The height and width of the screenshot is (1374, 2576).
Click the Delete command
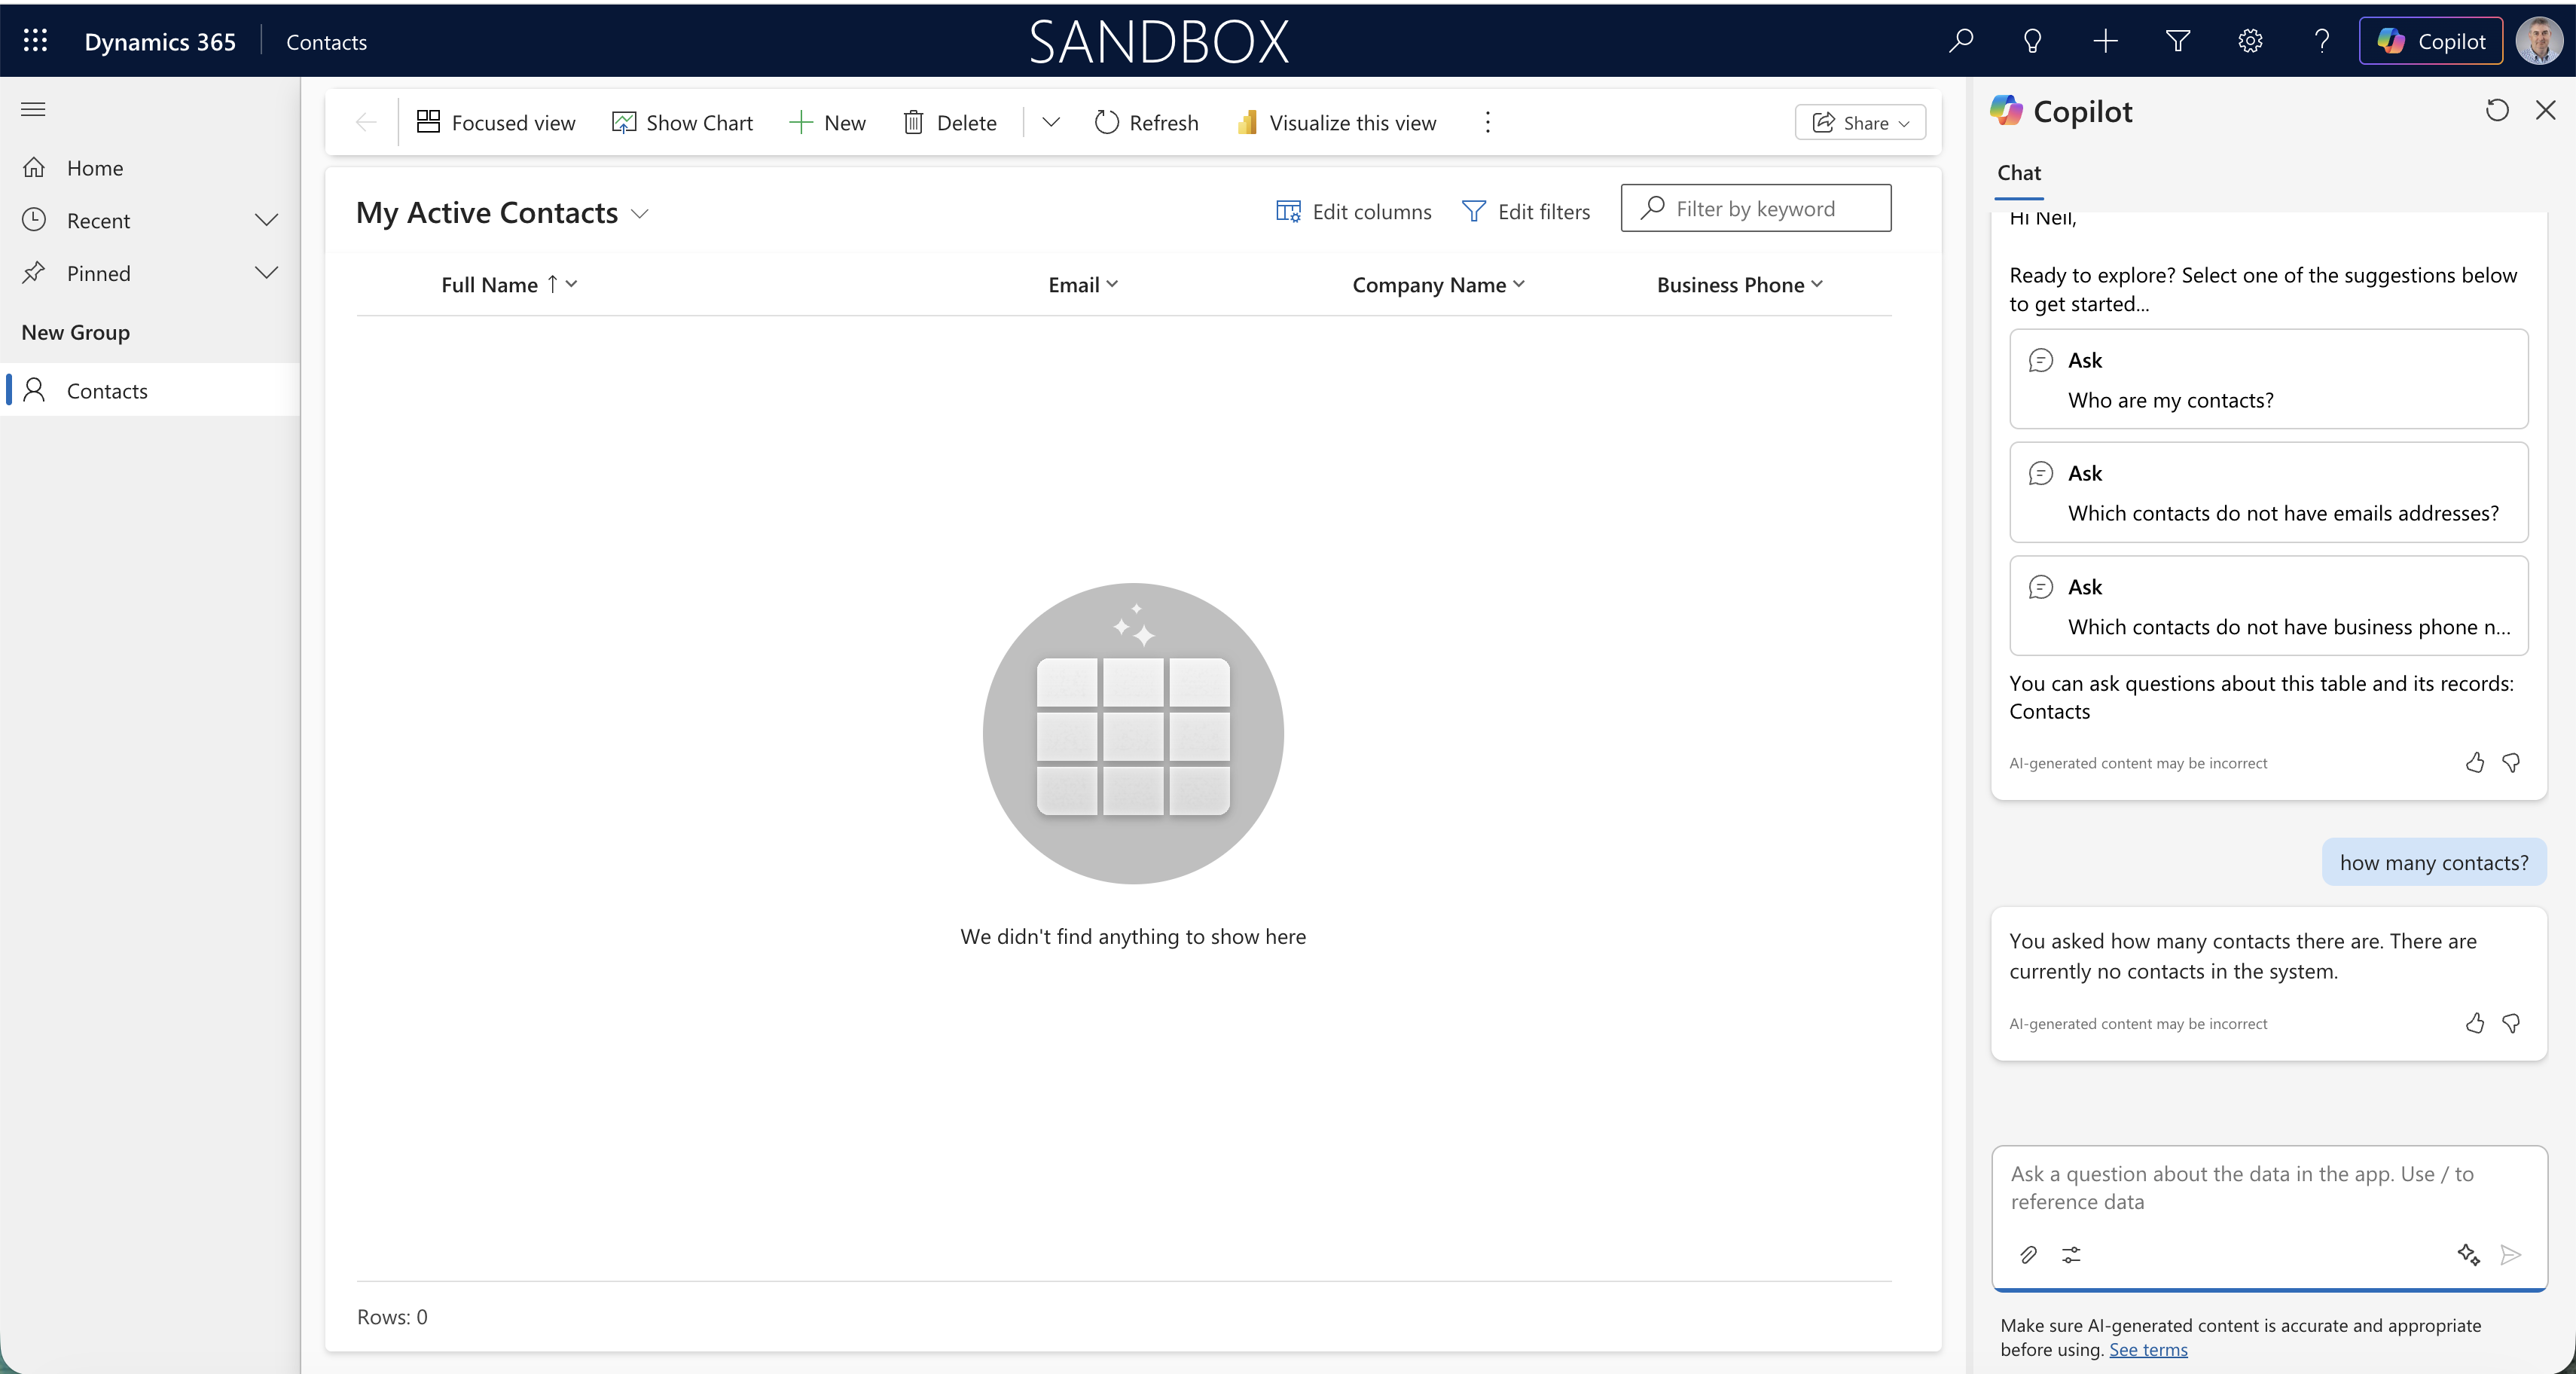point(950,123)
